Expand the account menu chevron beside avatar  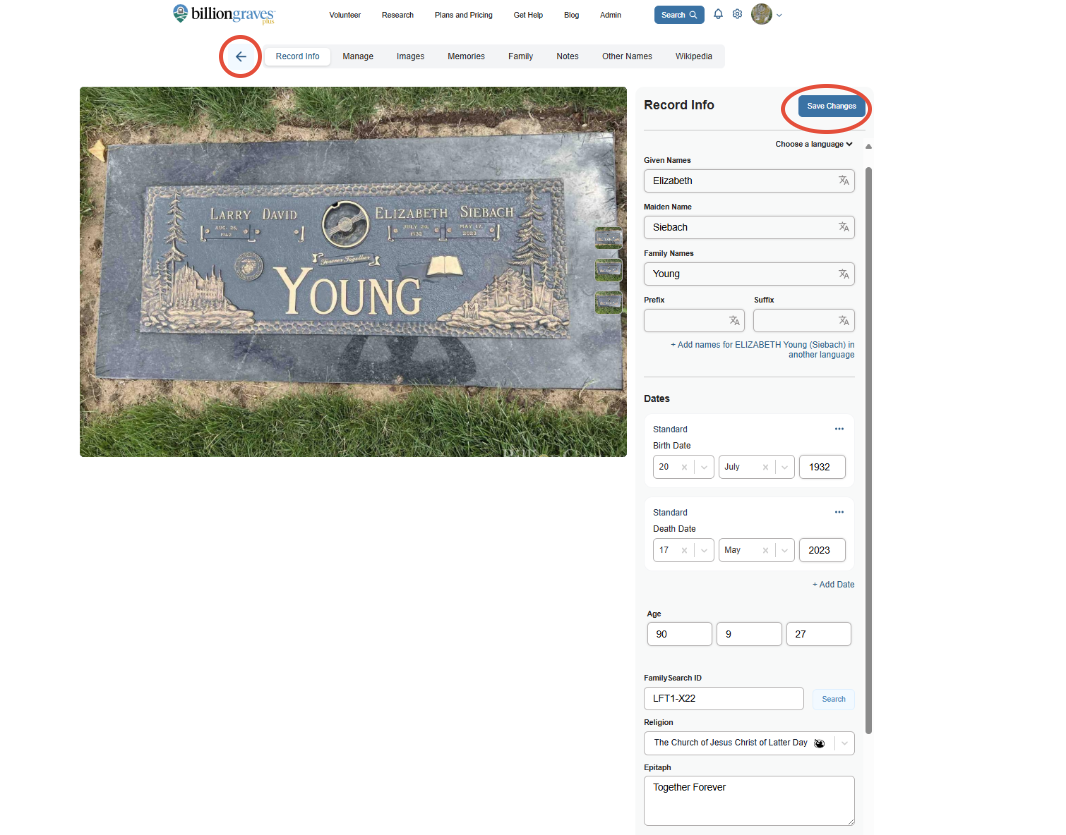[779, 15]
